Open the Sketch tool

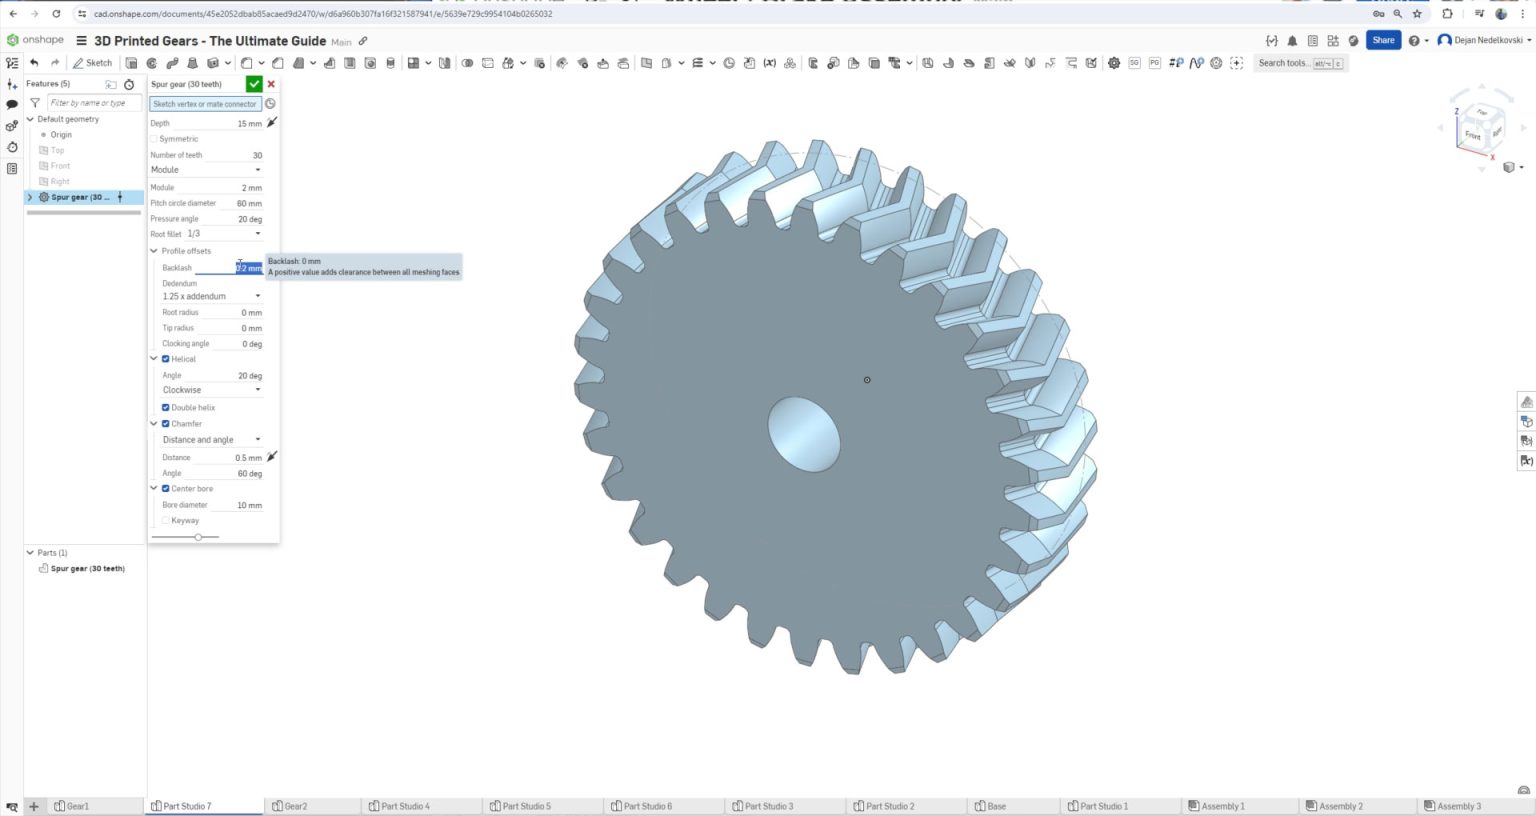(93, 62)
